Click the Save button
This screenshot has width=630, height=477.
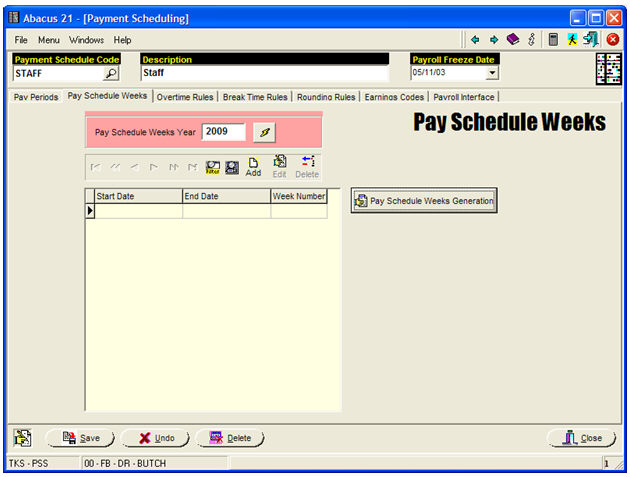click(80, 438)
